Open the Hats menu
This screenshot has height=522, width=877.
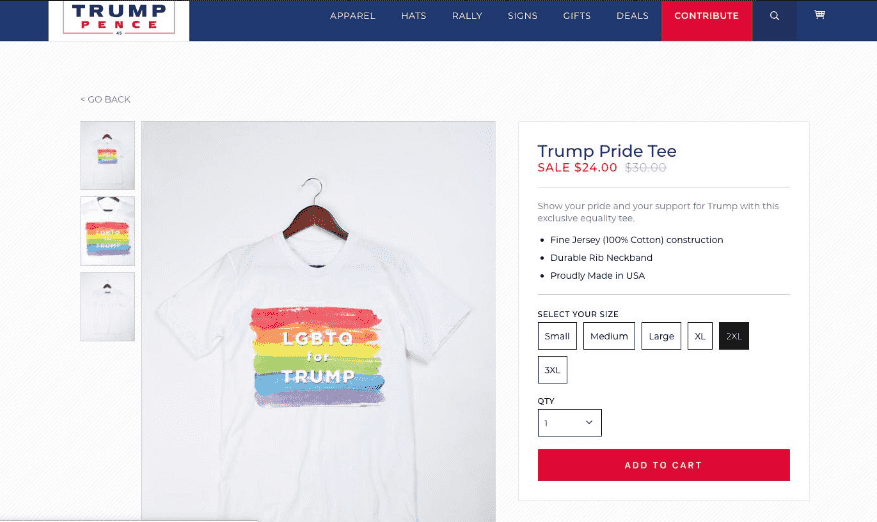413,16
